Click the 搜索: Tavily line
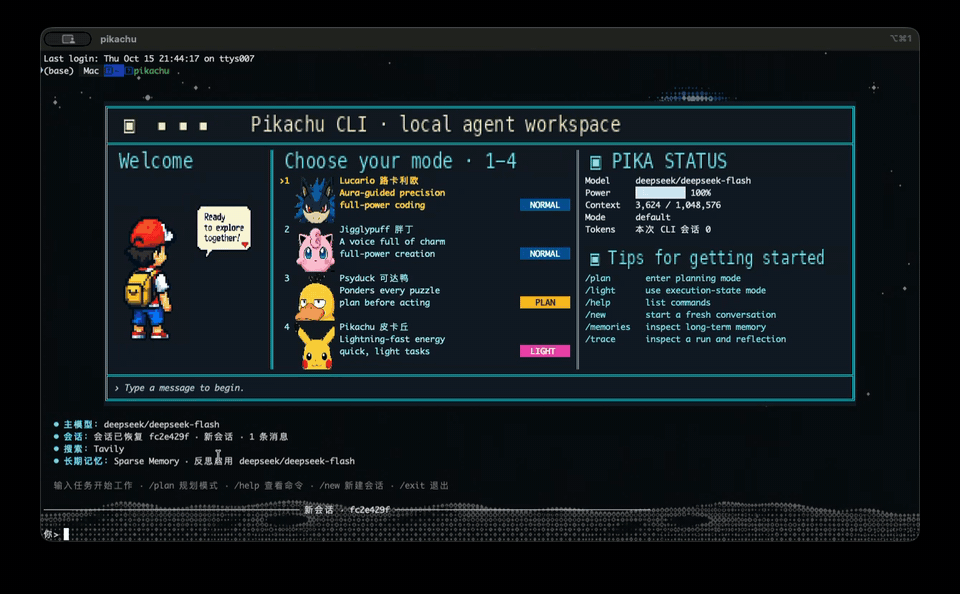960x594 pixels. (x=89, y=449)
